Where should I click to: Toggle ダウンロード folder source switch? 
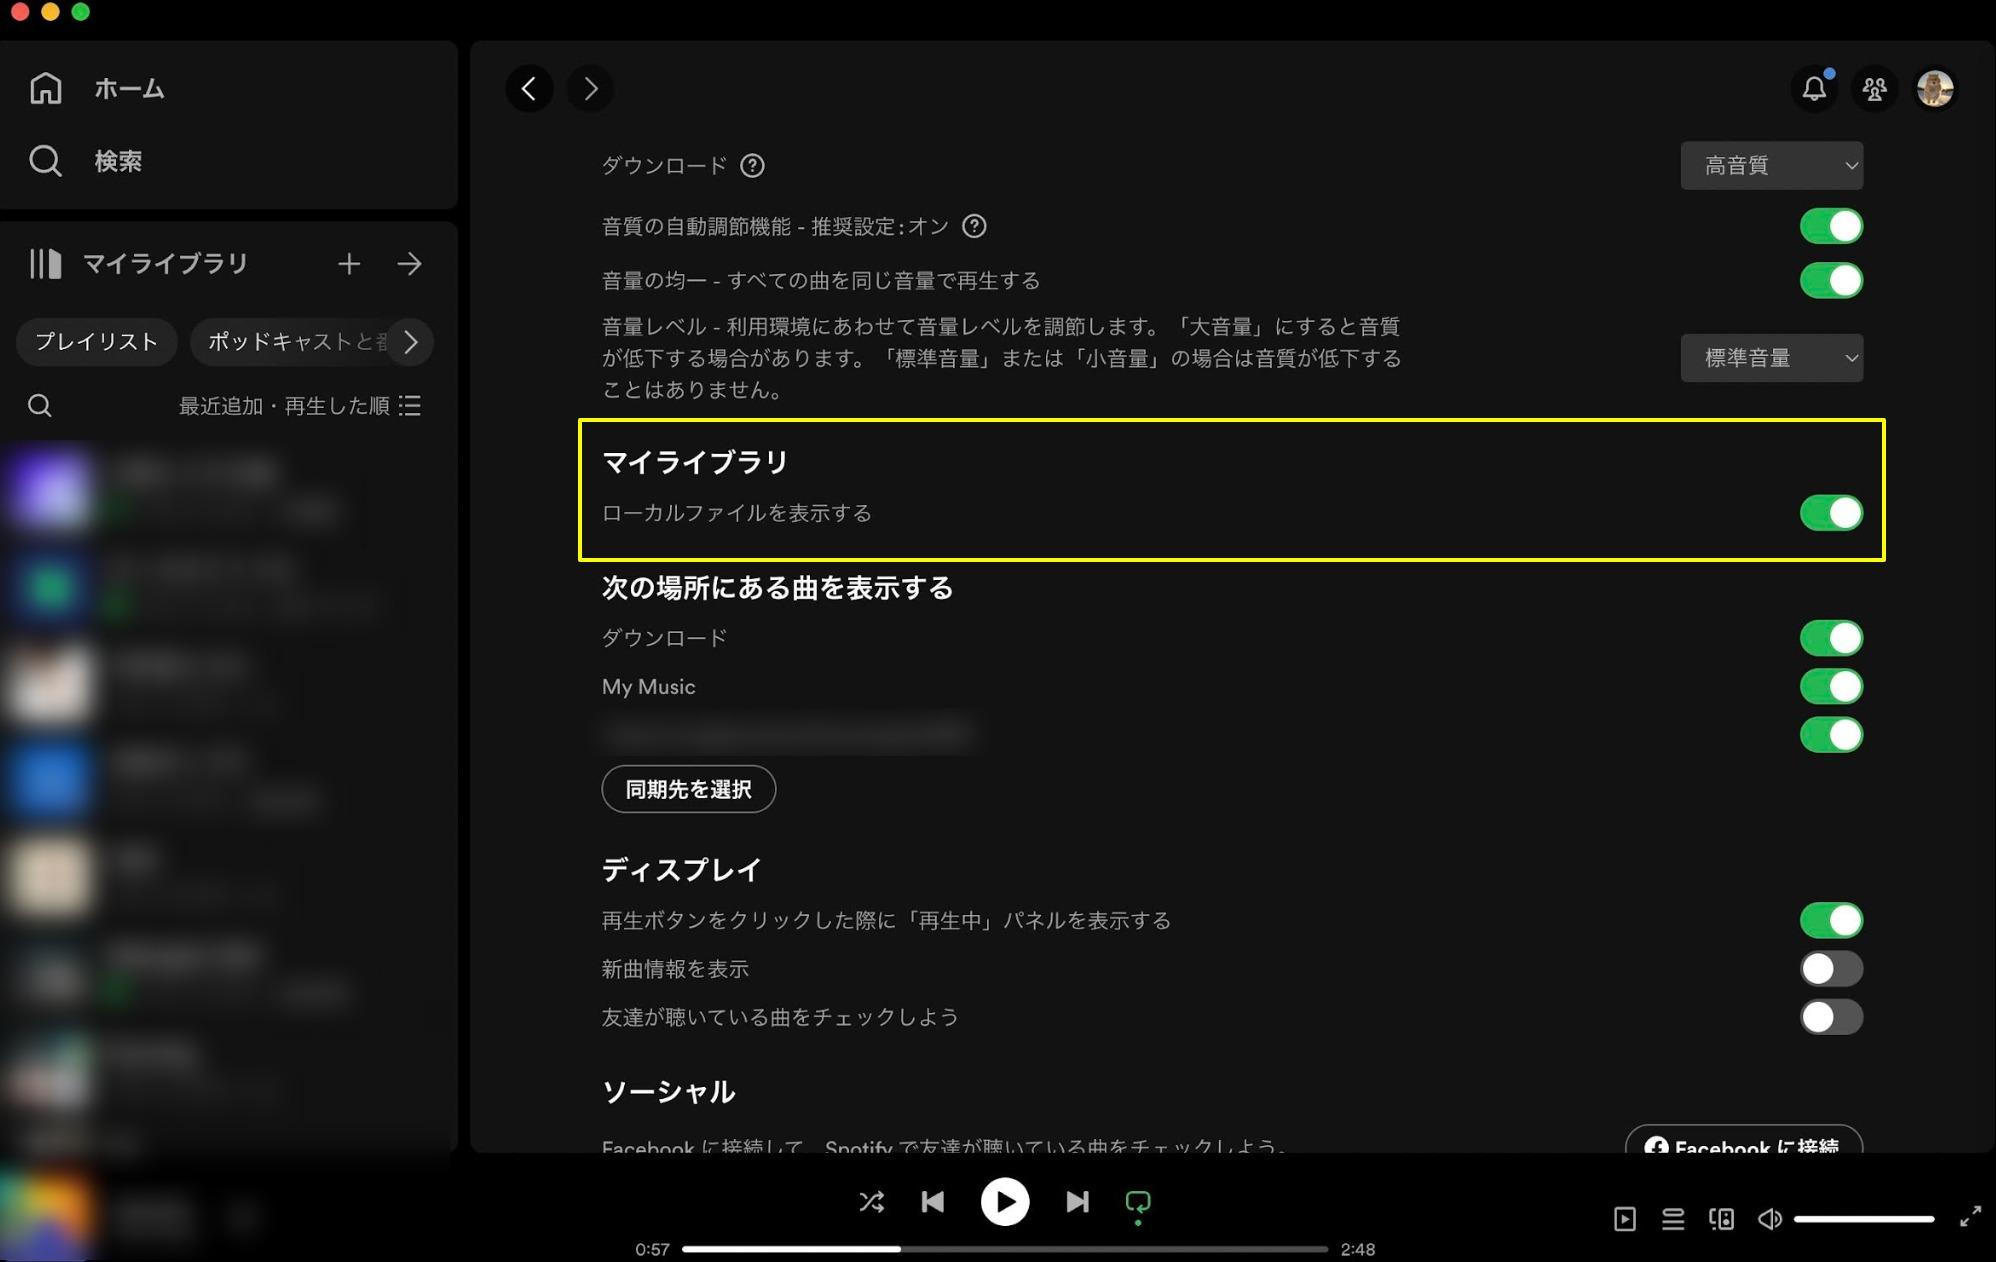1831,638
